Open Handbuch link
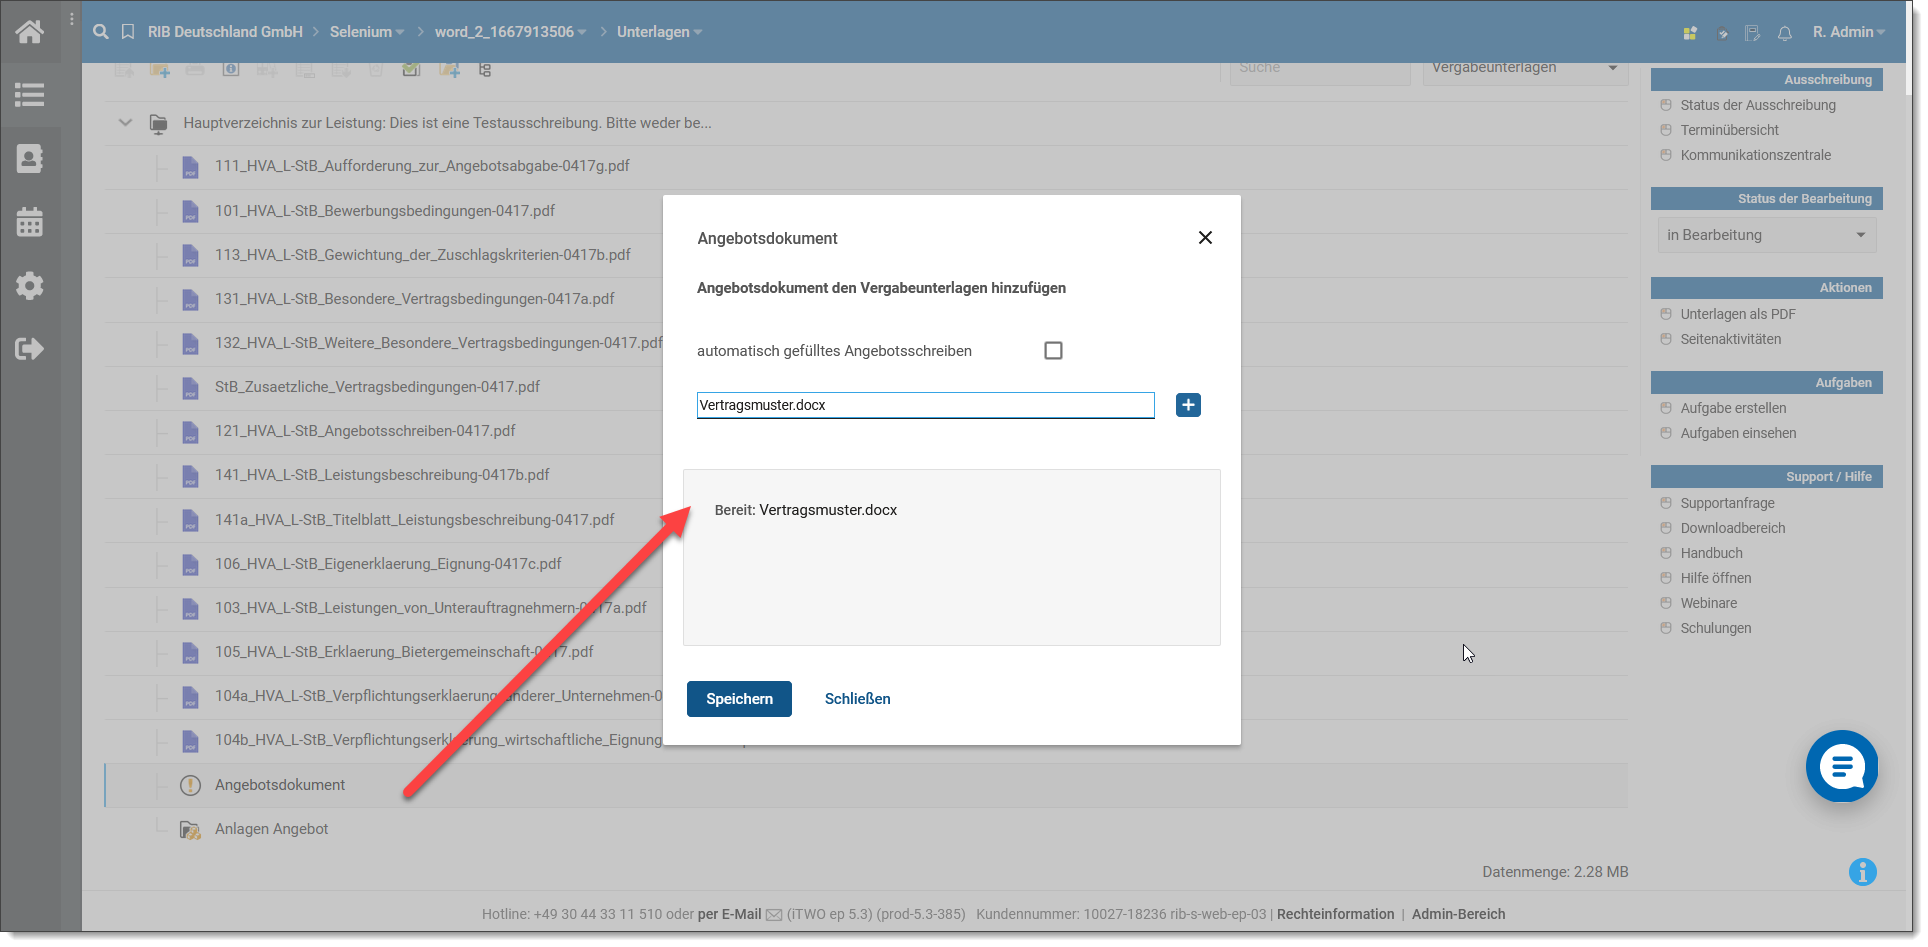The width and height of the screenshot is (1928, 947). (x=1711, y=553)
